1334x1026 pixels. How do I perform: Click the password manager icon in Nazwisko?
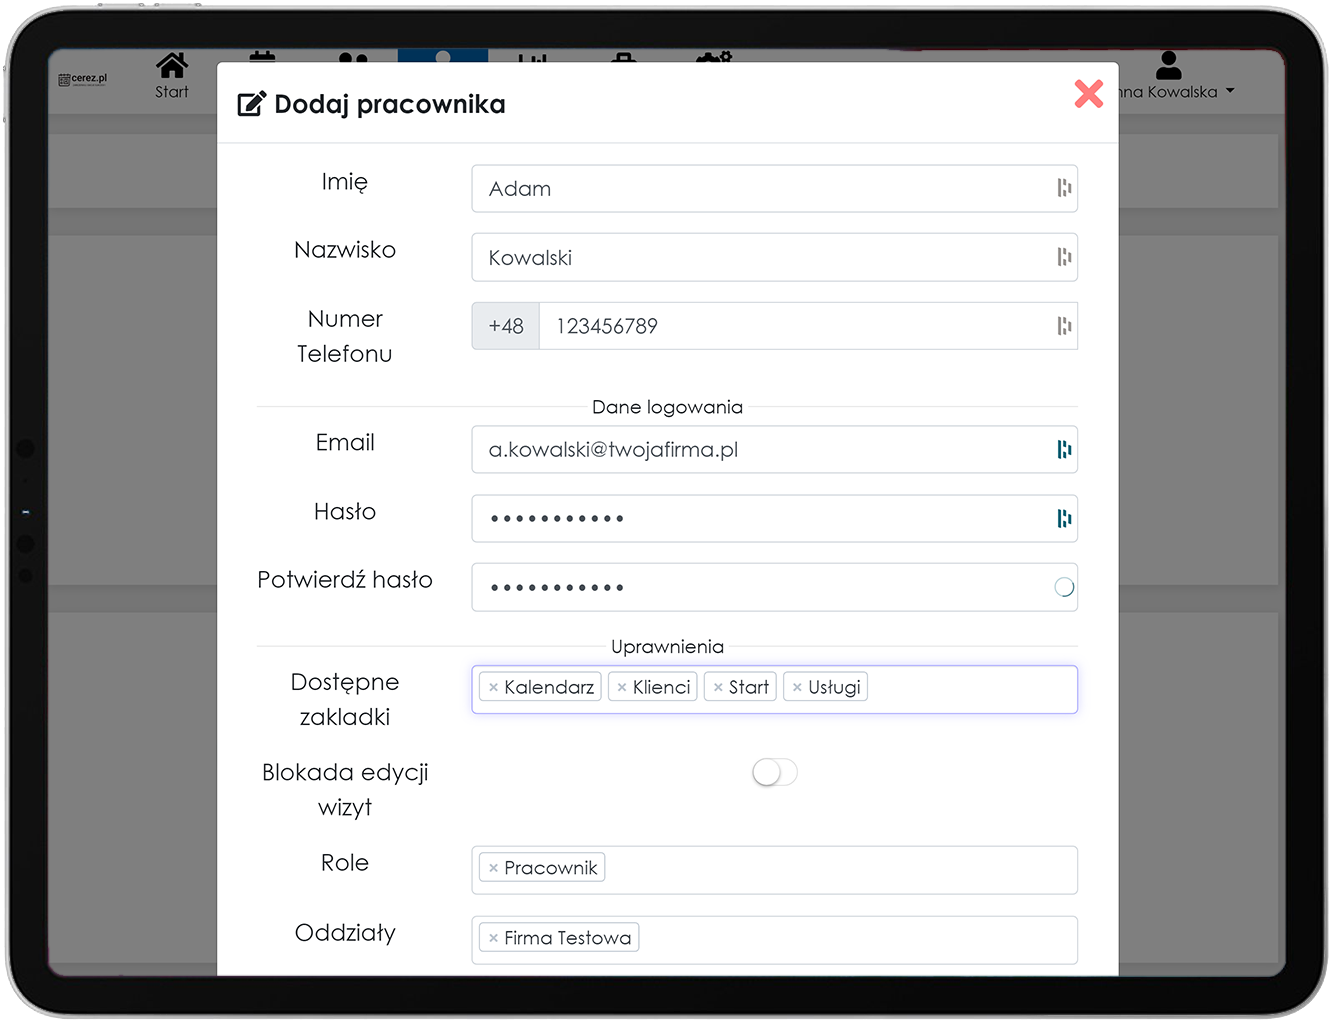click(x=1064, y=258)
